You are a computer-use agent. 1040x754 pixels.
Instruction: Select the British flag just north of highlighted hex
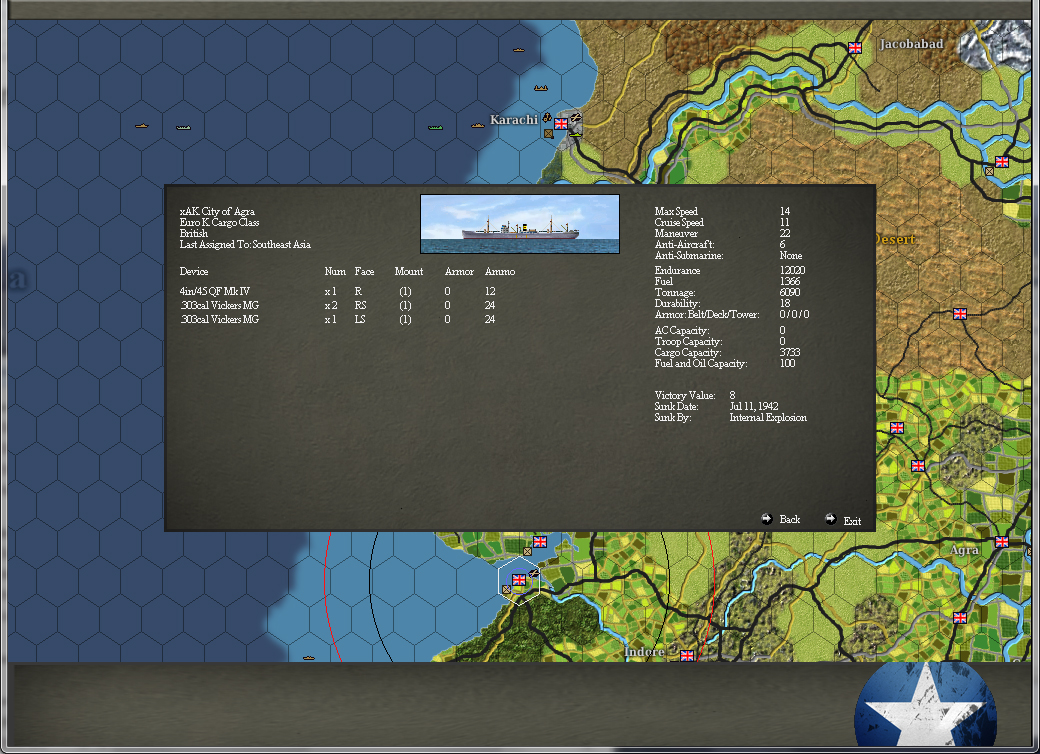click(x=540, y=542)
